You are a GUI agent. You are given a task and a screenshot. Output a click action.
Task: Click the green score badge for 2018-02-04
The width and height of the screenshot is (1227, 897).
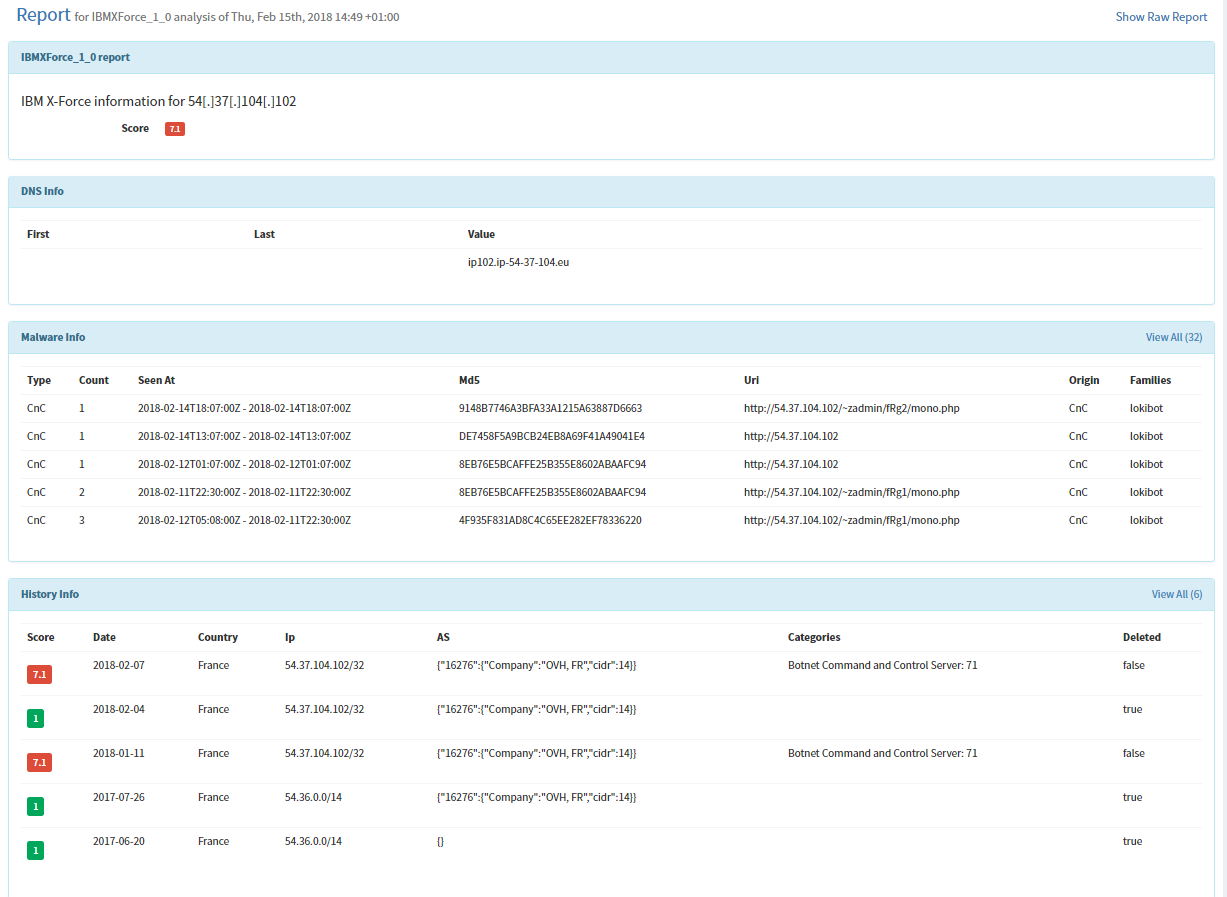(x=36, y=719)
